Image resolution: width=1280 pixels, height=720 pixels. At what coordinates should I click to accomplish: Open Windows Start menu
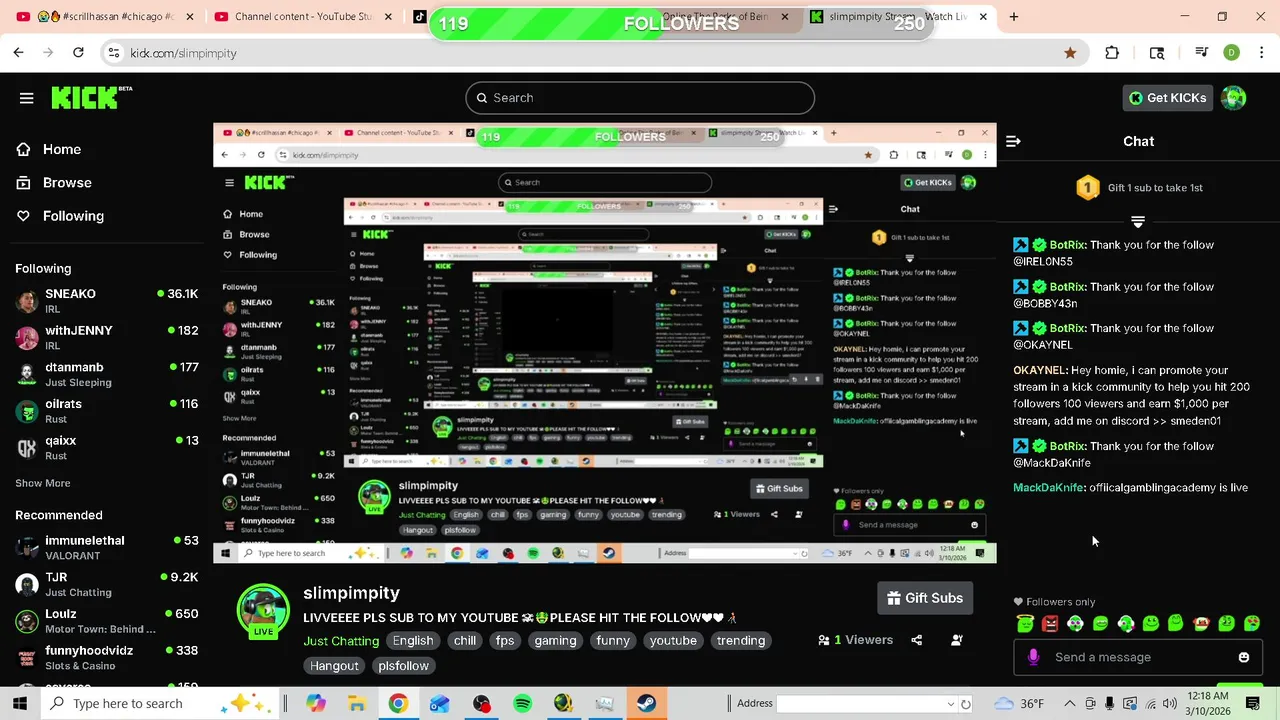(x=19, y=704)
